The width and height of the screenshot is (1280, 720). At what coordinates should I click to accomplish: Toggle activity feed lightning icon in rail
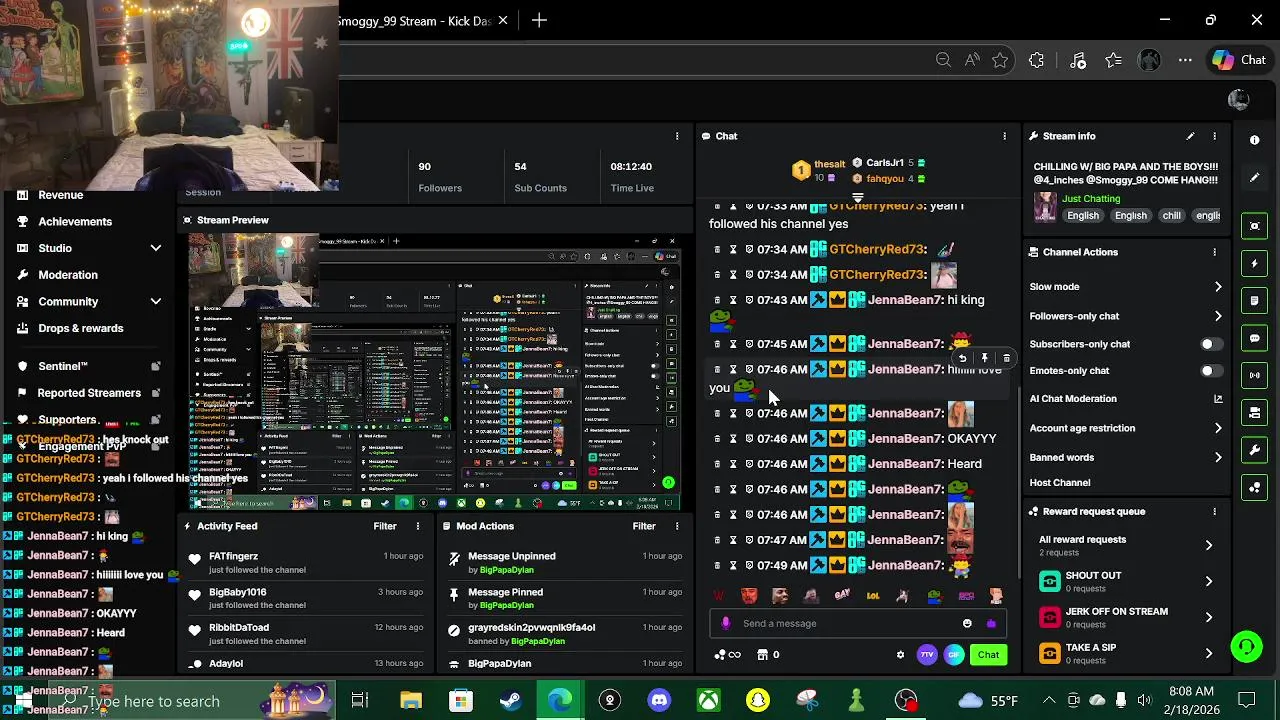(x=1255, y=263)
